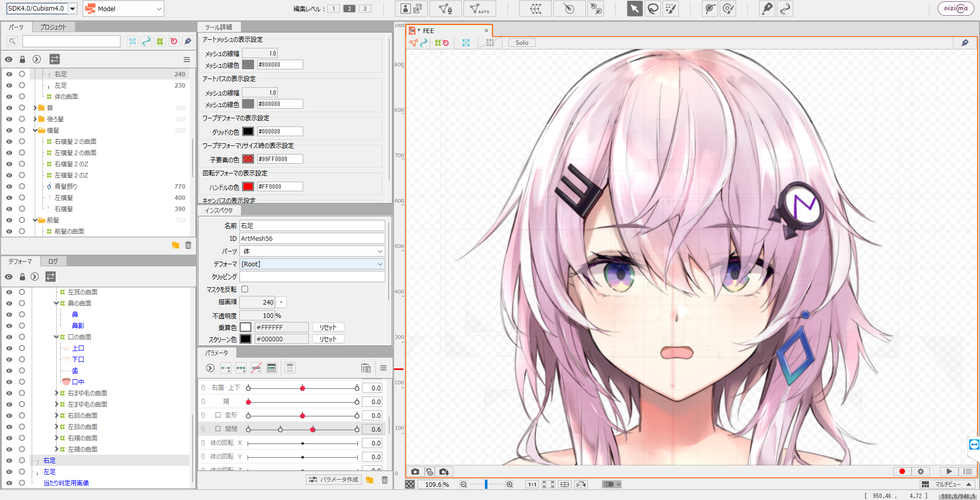Select the ツール詳細 tab
The width and height of the screenshot is (980, 500).
pos(219,27)
